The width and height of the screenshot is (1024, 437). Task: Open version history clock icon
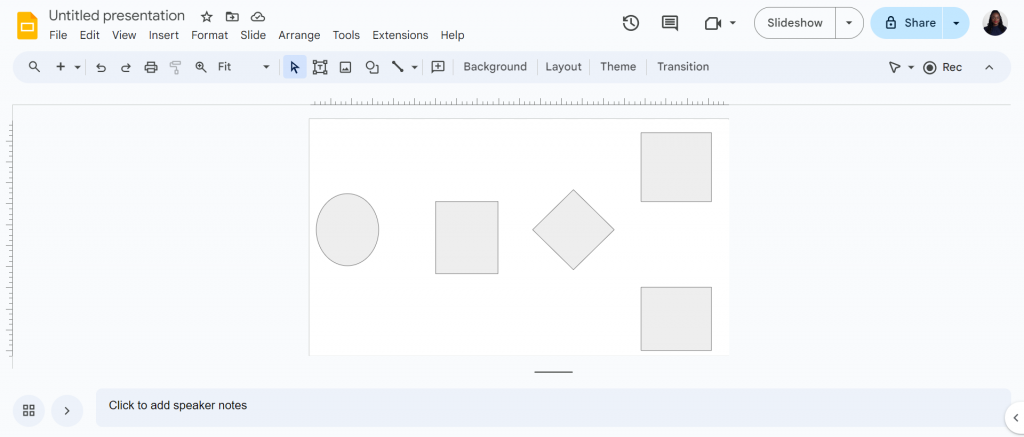pyautogui.click(x=630, y=23)
